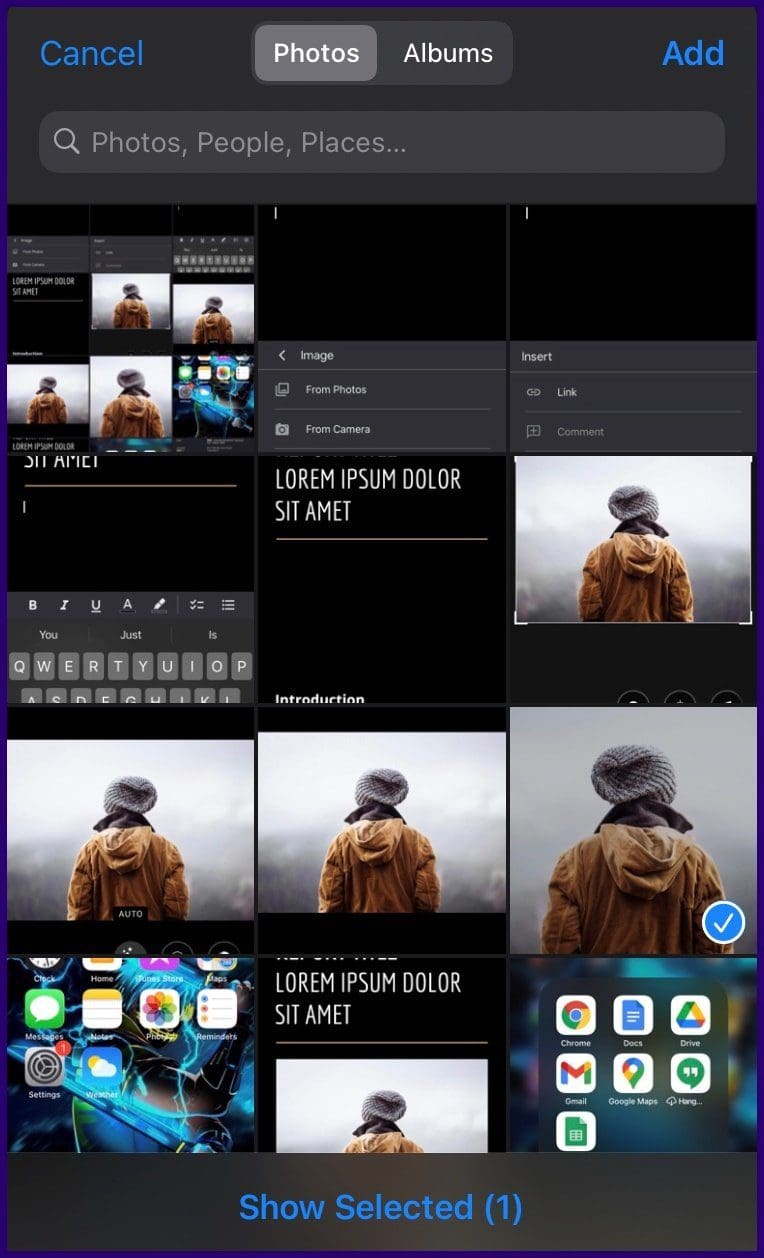Switch to the Photos tab
Image resolution: width=764 pixels, height=1258 pixels.
316,53
